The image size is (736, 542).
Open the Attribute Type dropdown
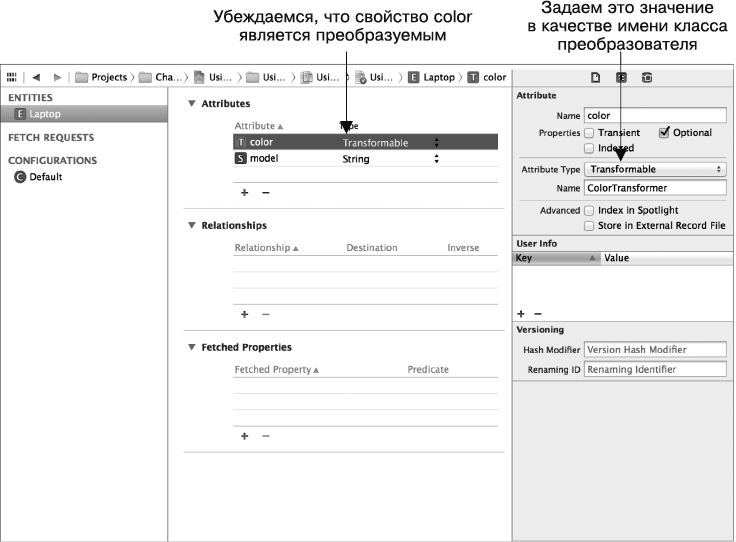tap(655, 170)
